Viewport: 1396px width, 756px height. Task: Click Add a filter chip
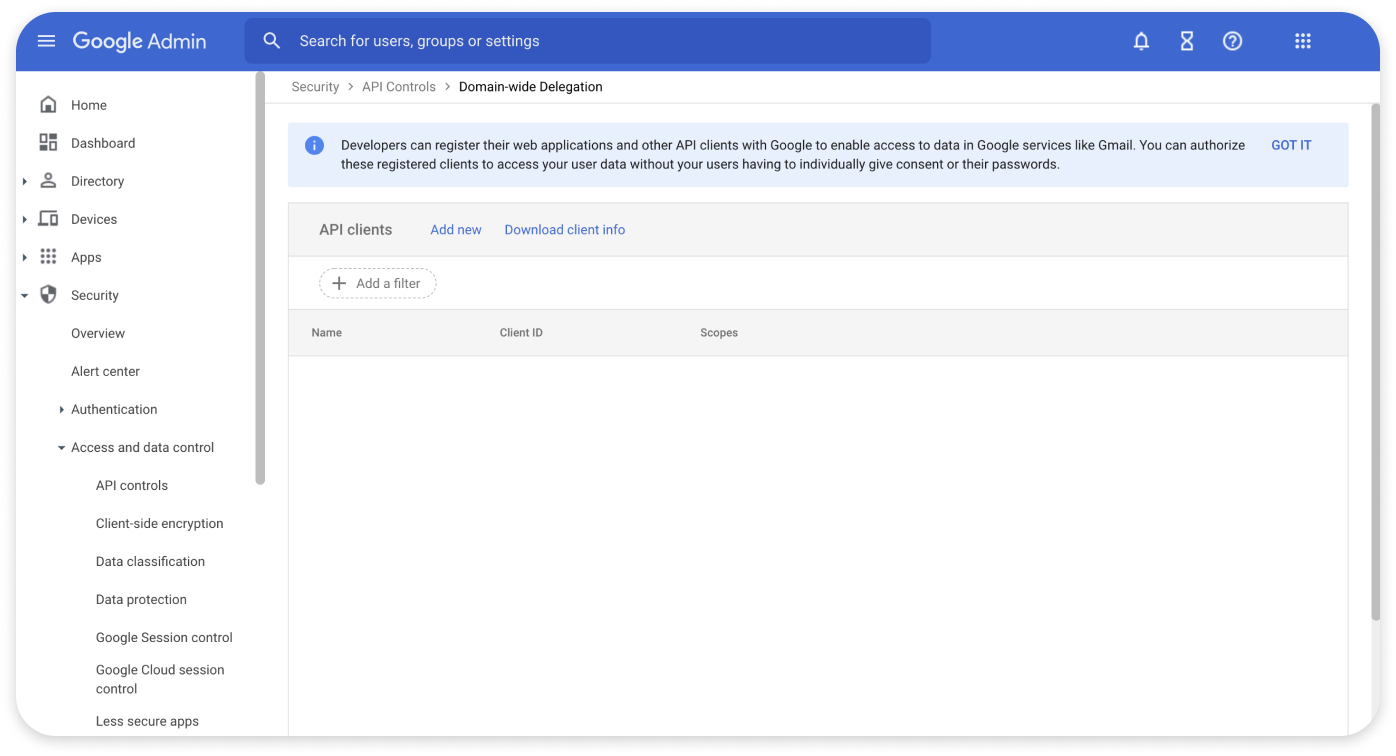pos(378,283)
